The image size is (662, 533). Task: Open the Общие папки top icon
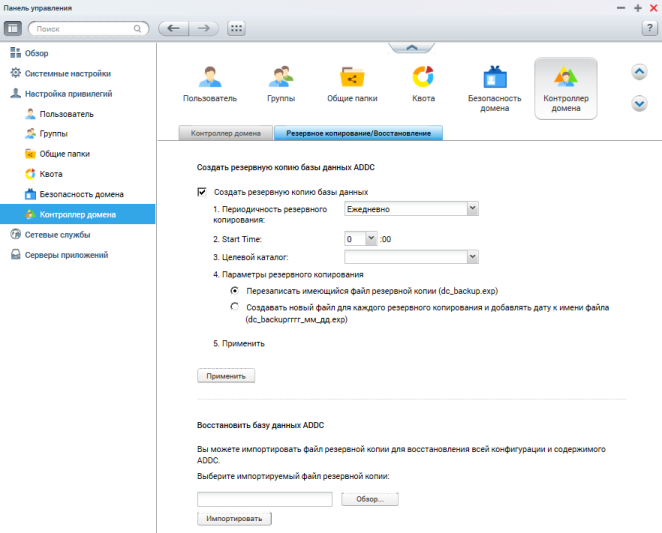click(x=352, y=84)
